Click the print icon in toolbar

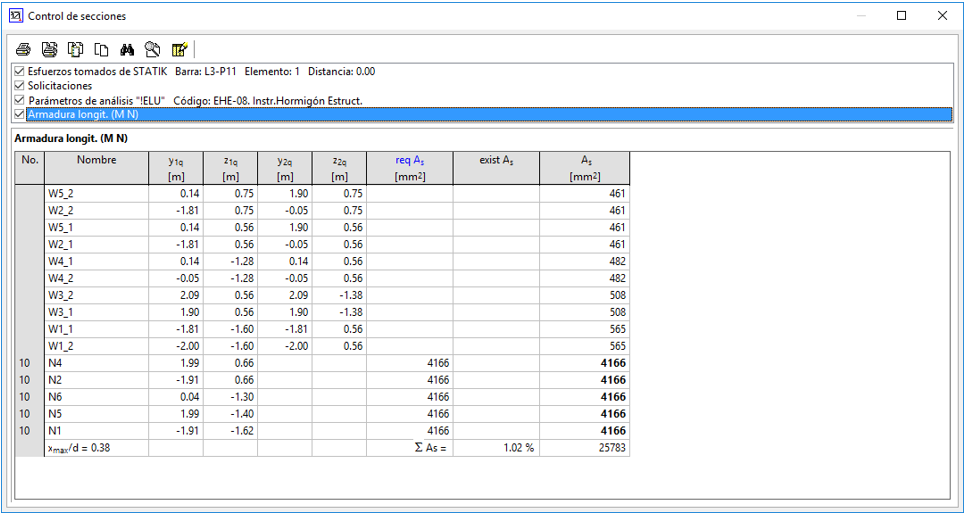point(23,49)
